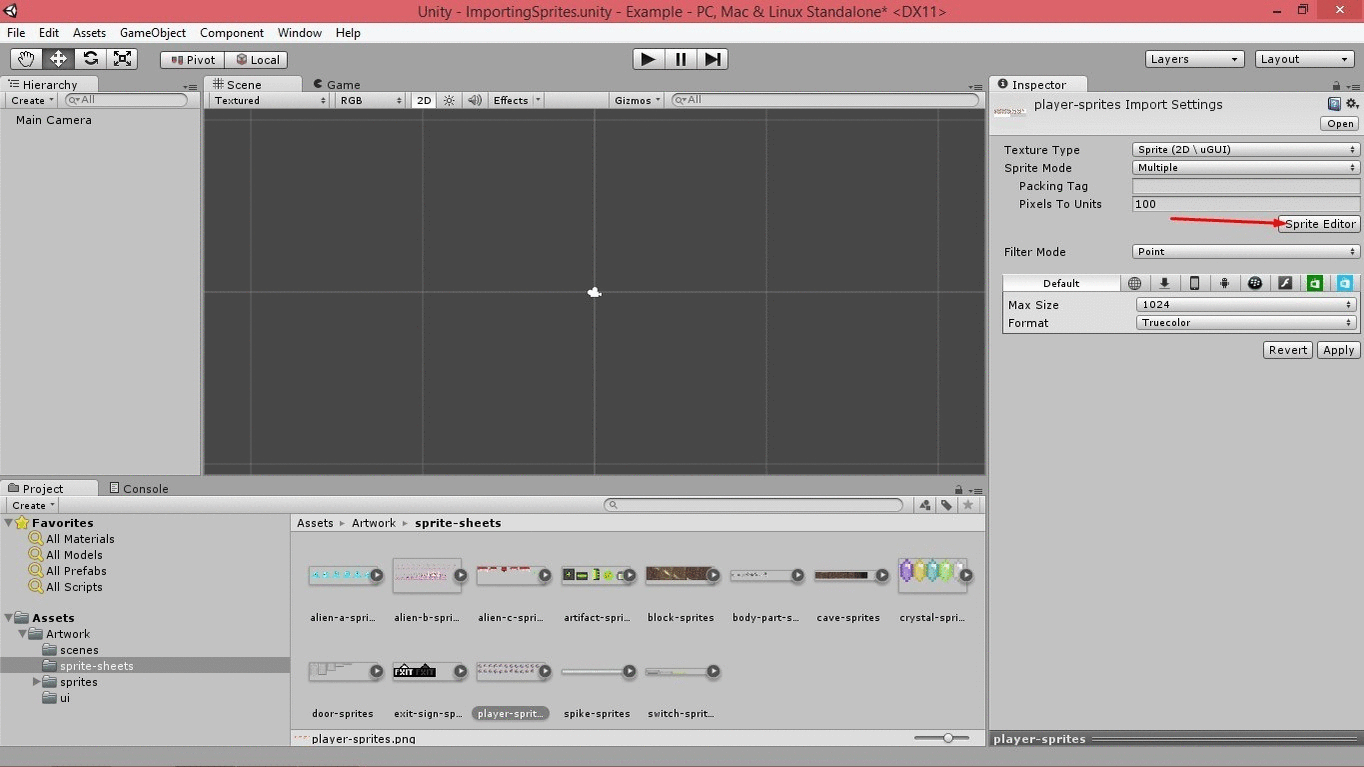The width and height of the screenshot is (1364, 767).
Task: Toggle scene lighting with the sun icon
Action: pyautogui.click(x=449, y=100)
